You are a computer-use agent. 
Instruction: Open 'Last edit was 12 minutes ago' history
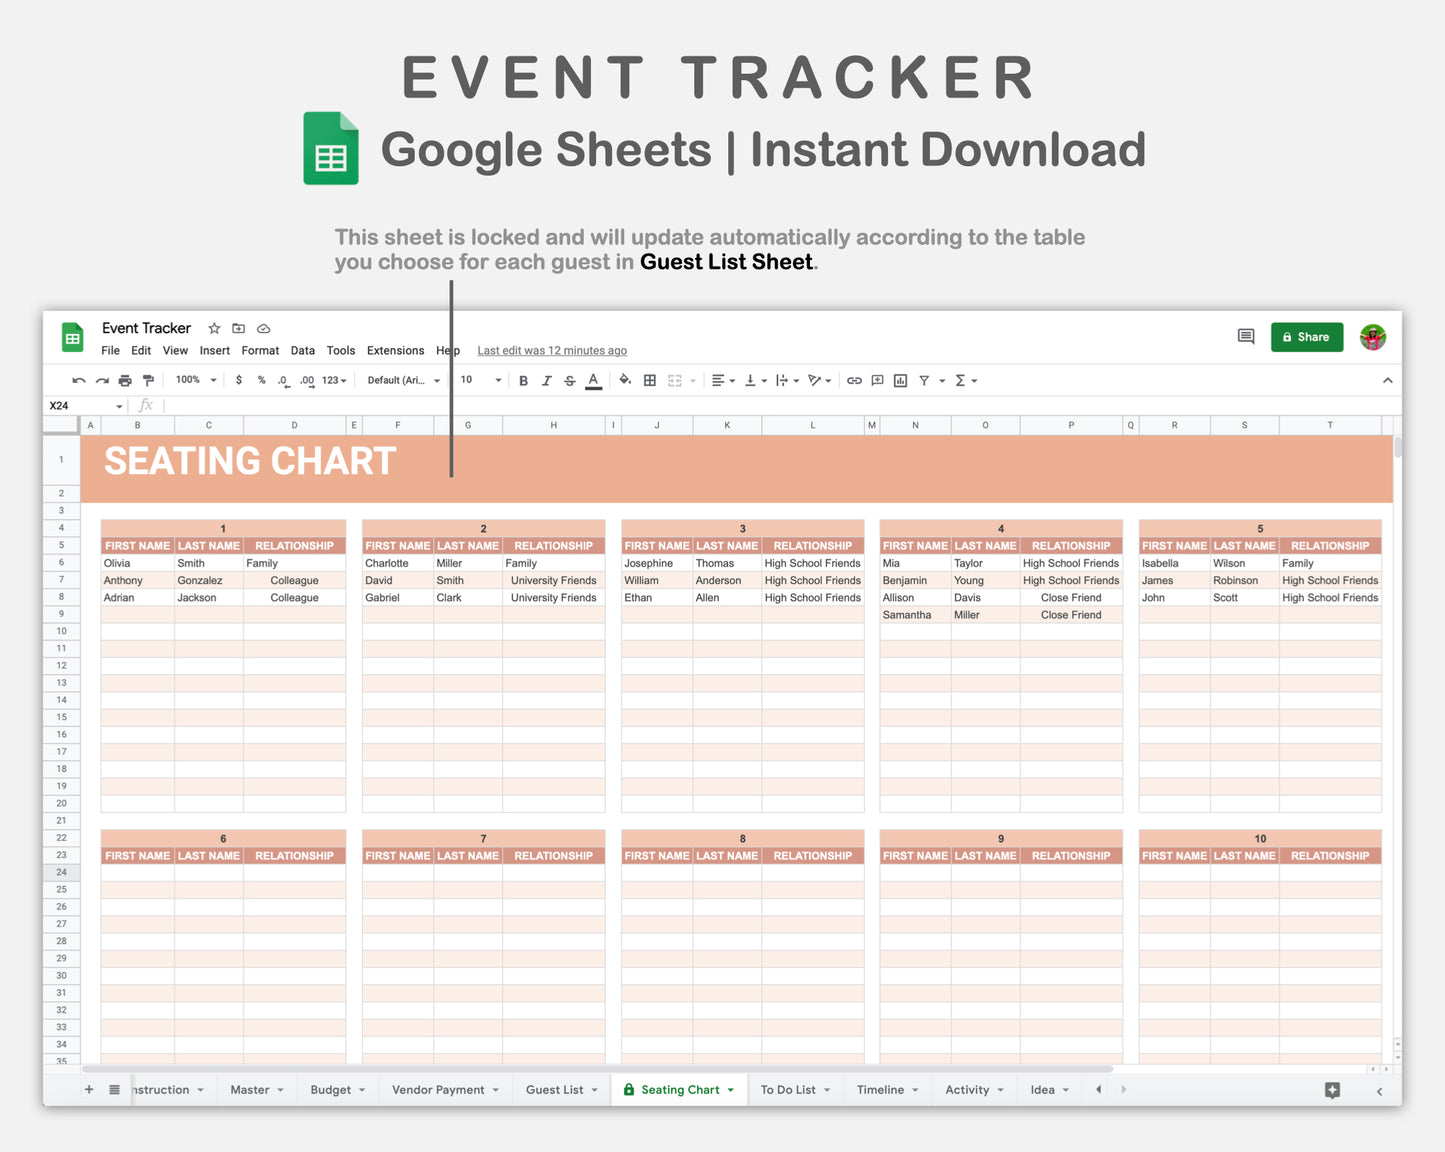[552, 350]
